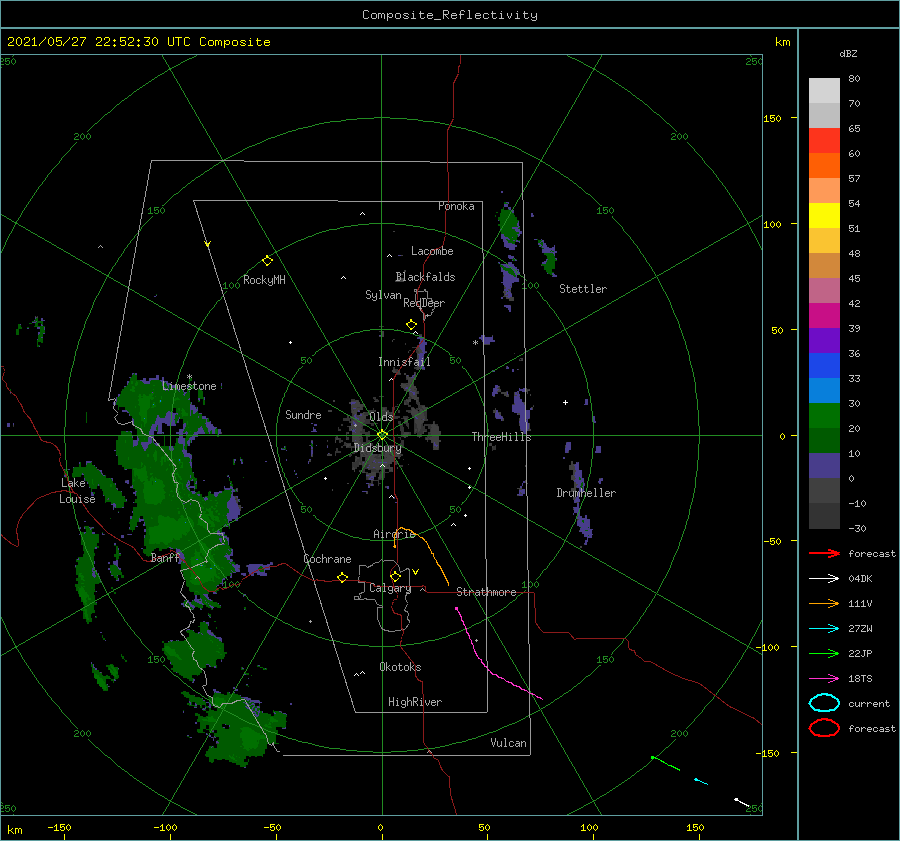Viewport: 900px width, 841px height.
Task: Click the ThreeHills label
Action: pos(502,437)
